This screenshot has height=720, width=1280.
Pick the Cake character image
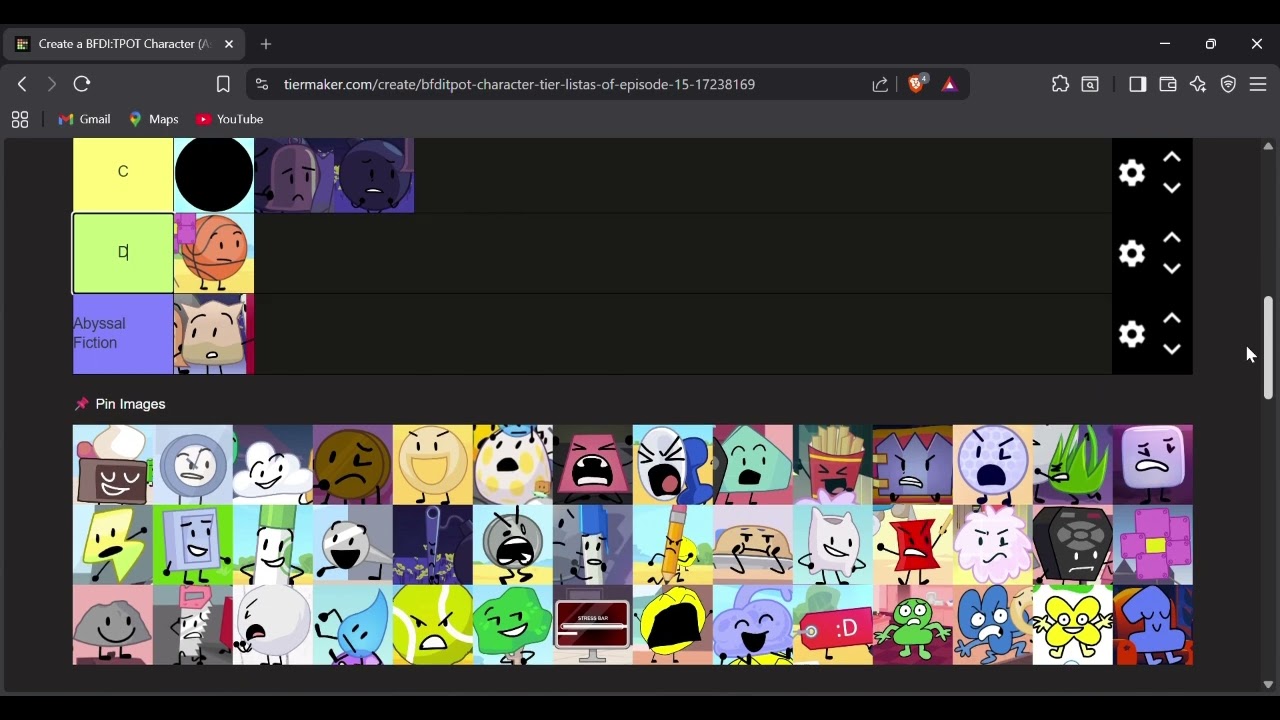[x=113, y=465]
